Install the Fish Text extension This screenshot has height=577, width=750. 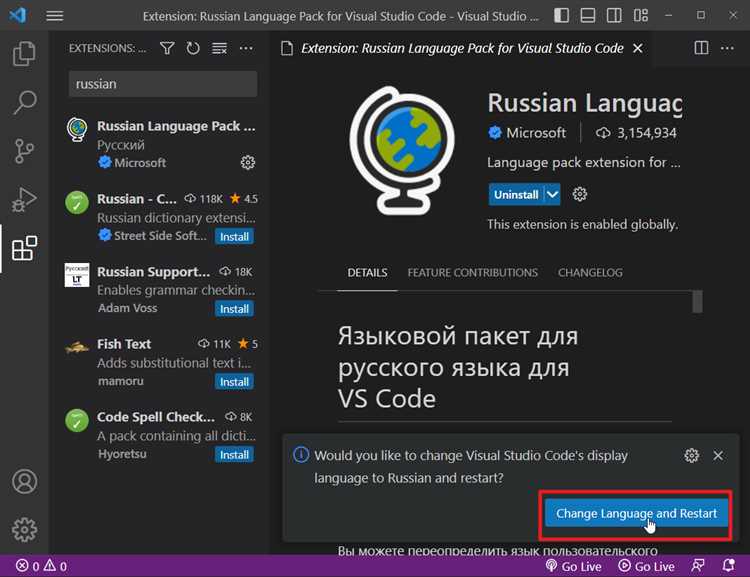tap(234, 382)
